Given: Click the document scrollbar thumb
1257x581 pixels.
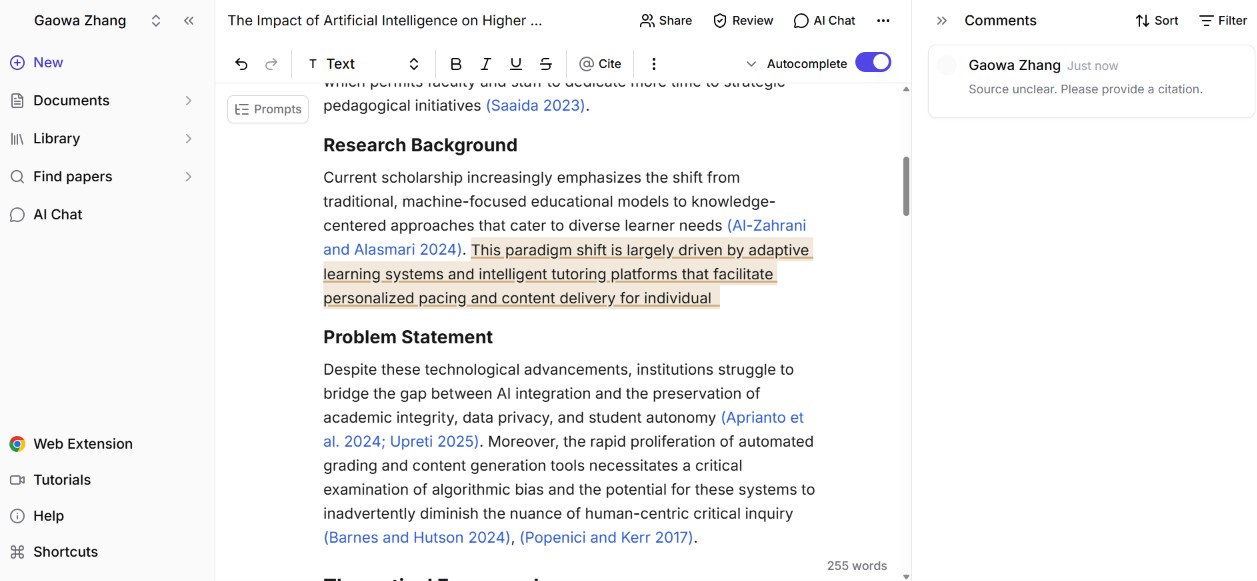Looking at the screenshot, I should point(906,186).
